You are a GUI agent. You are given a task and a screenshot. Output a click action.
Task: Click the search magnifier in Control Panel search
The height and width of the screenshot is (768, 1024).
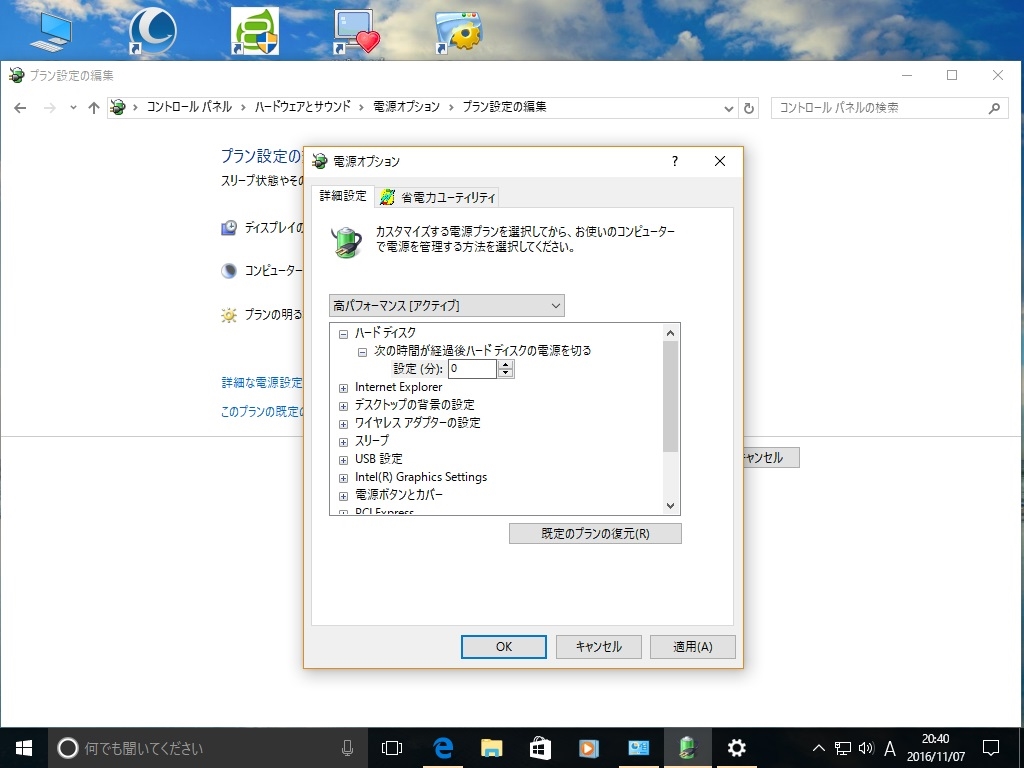coord(994,108)
